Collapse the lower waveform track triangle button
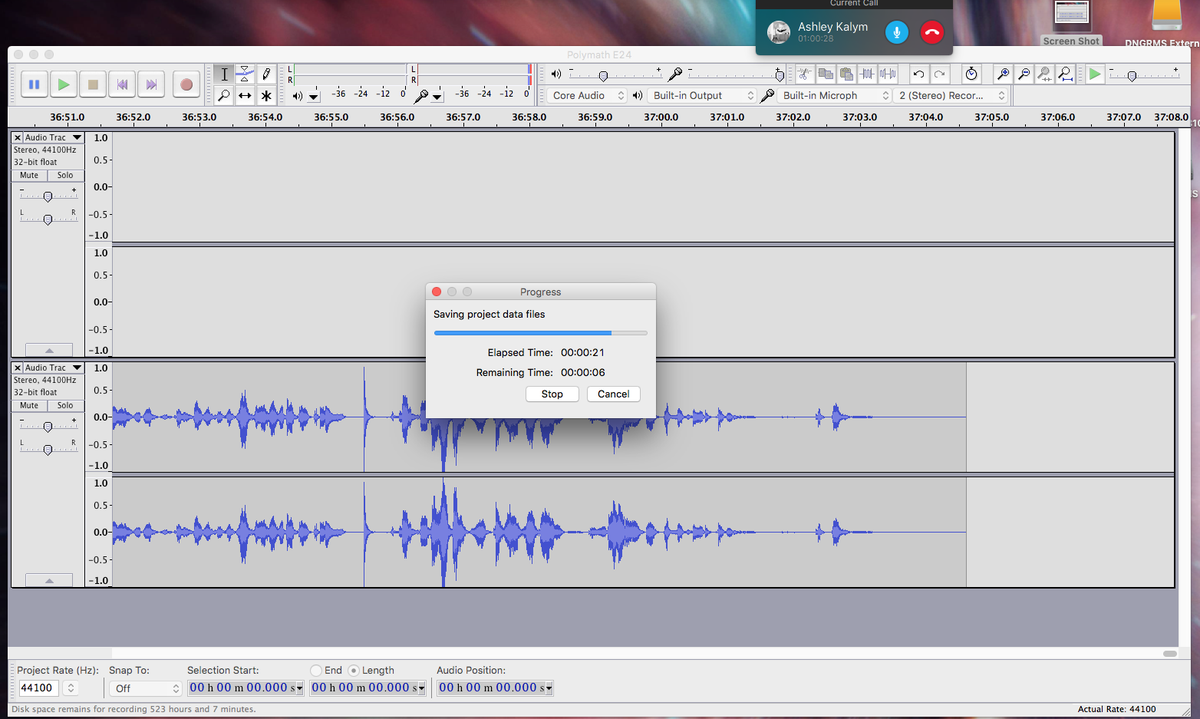This screenshot has height=719, width=1200. pyautogui.click(x=48, y=579)
